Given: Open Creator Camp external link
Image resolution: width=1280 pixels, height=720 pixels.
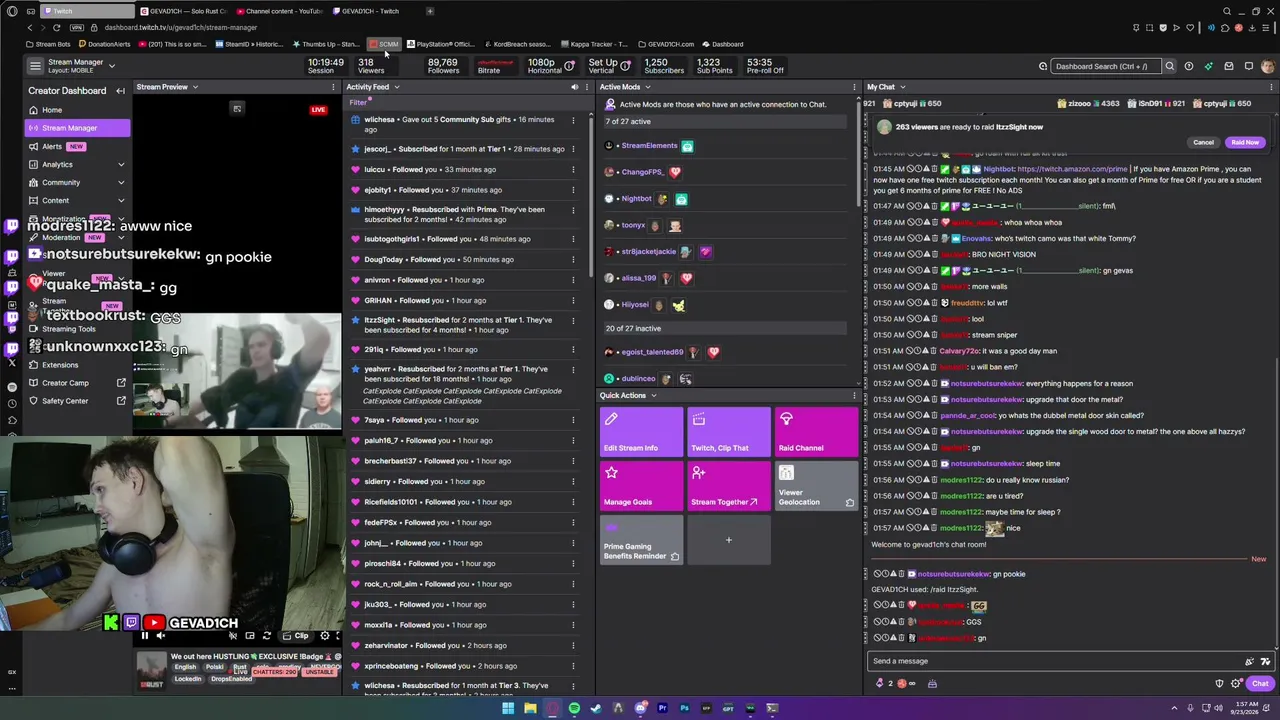Looking at the screenshot, I should (77, 383).
